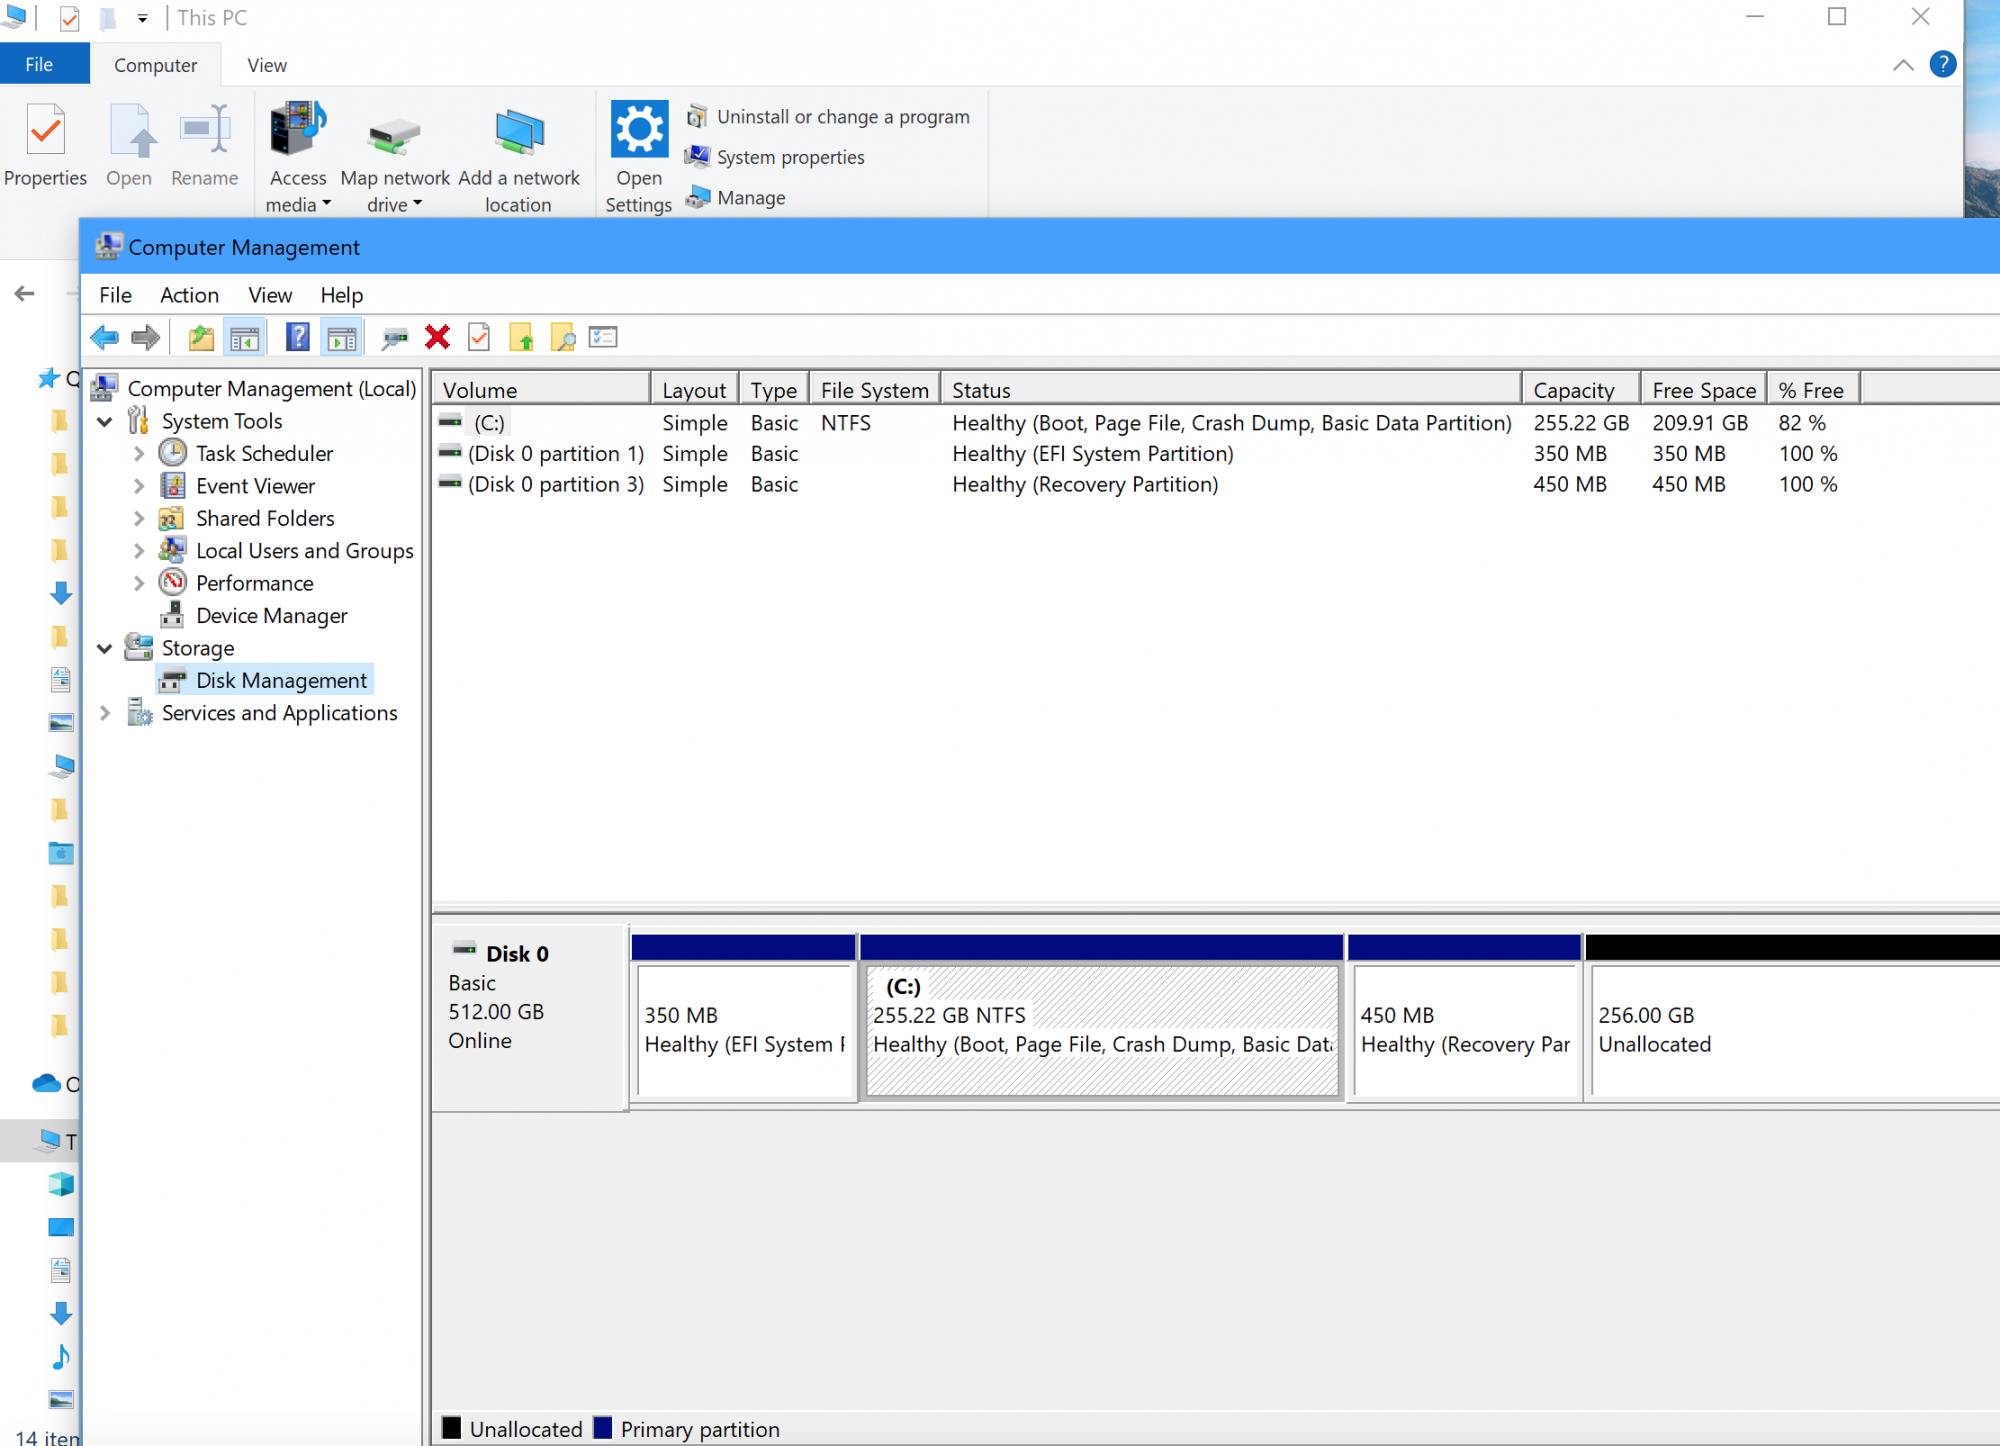Image resolution: width=2000 pixels, height=1446 pixels.
Task: Click System properties in the ribbon
Action: tap(775, 157)
